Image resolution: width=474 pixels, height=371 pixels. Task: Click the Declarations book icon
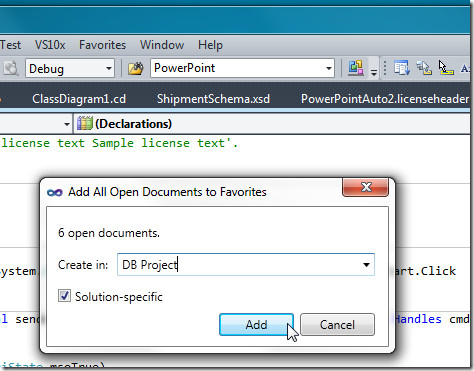pos(85,123)
